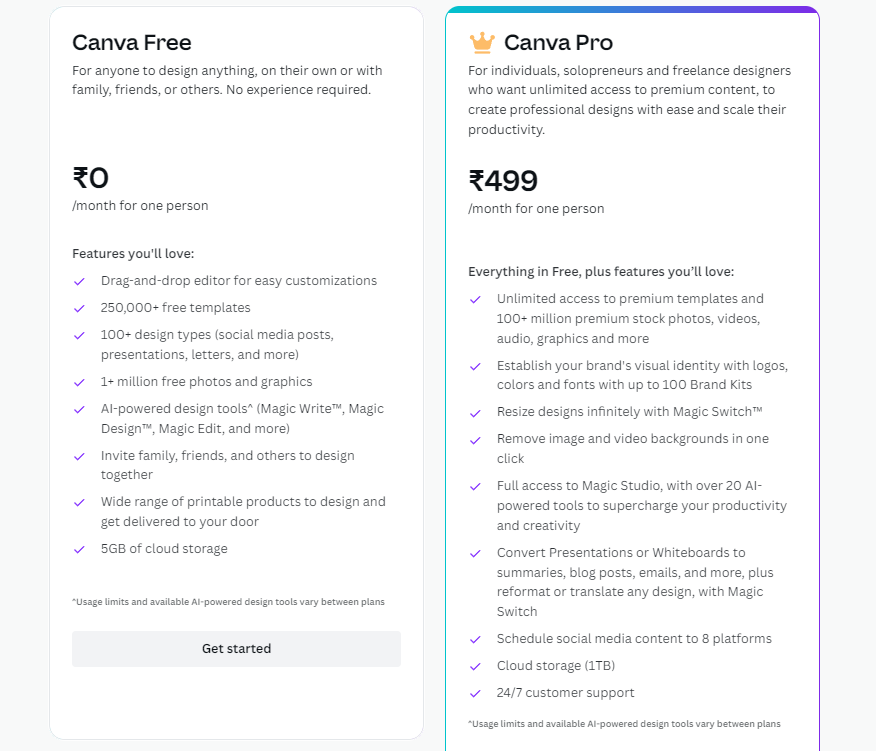Click checkmark beside 1+ million free photos
Screen dimensions: 876x751
(x=79, y=383)
